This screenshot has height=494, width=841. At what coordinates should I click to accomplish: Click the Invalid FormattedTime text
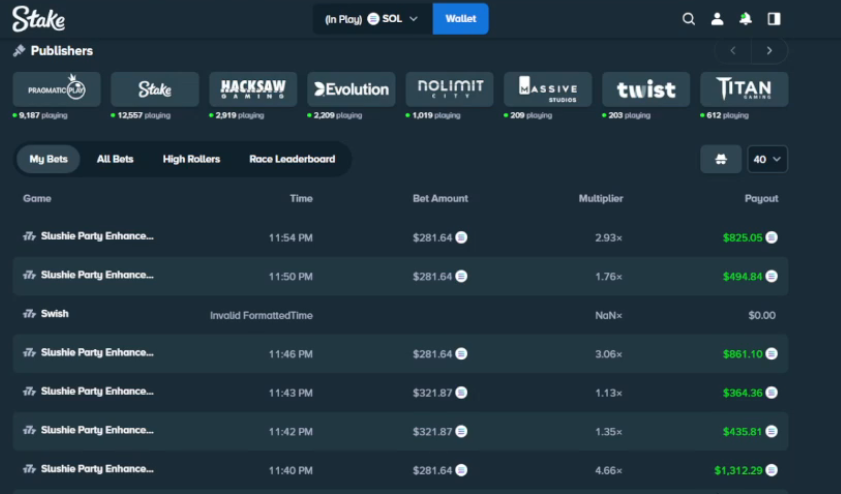[x=261, y=315]
